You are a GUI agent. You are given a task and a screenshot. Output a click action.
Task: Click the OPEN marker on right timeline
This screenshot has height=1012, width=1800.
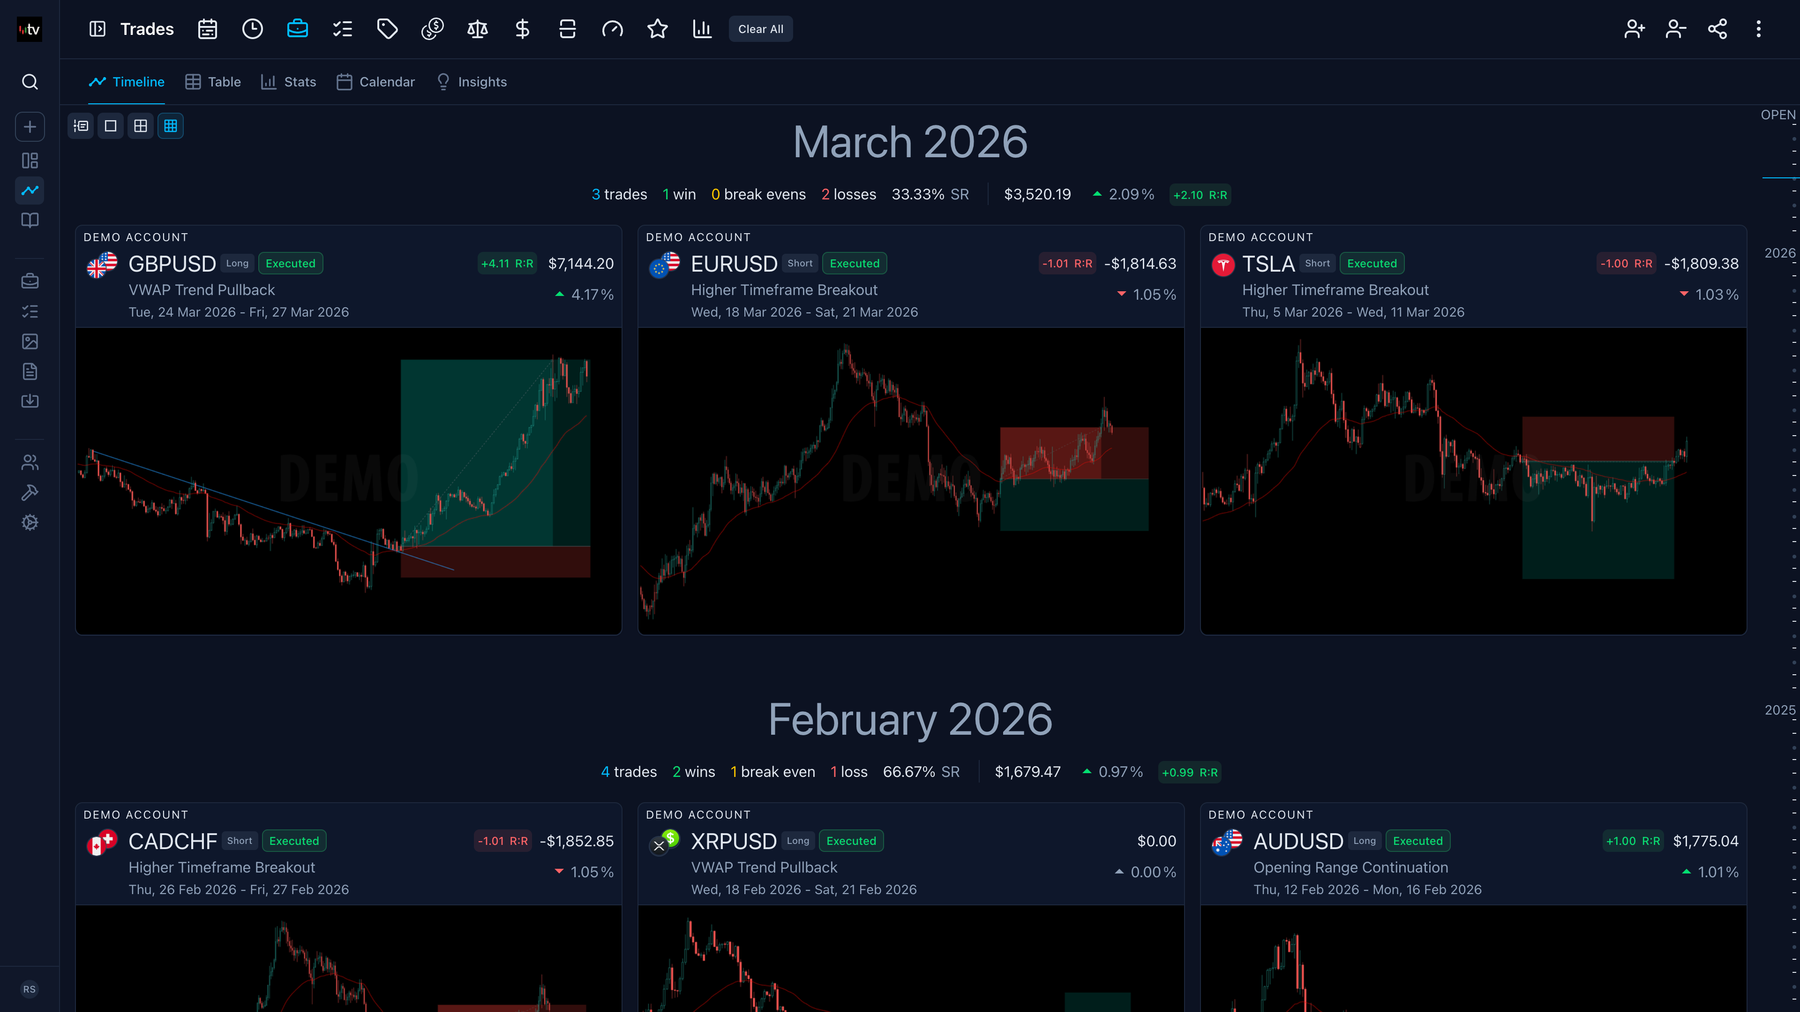point(1778,115)
